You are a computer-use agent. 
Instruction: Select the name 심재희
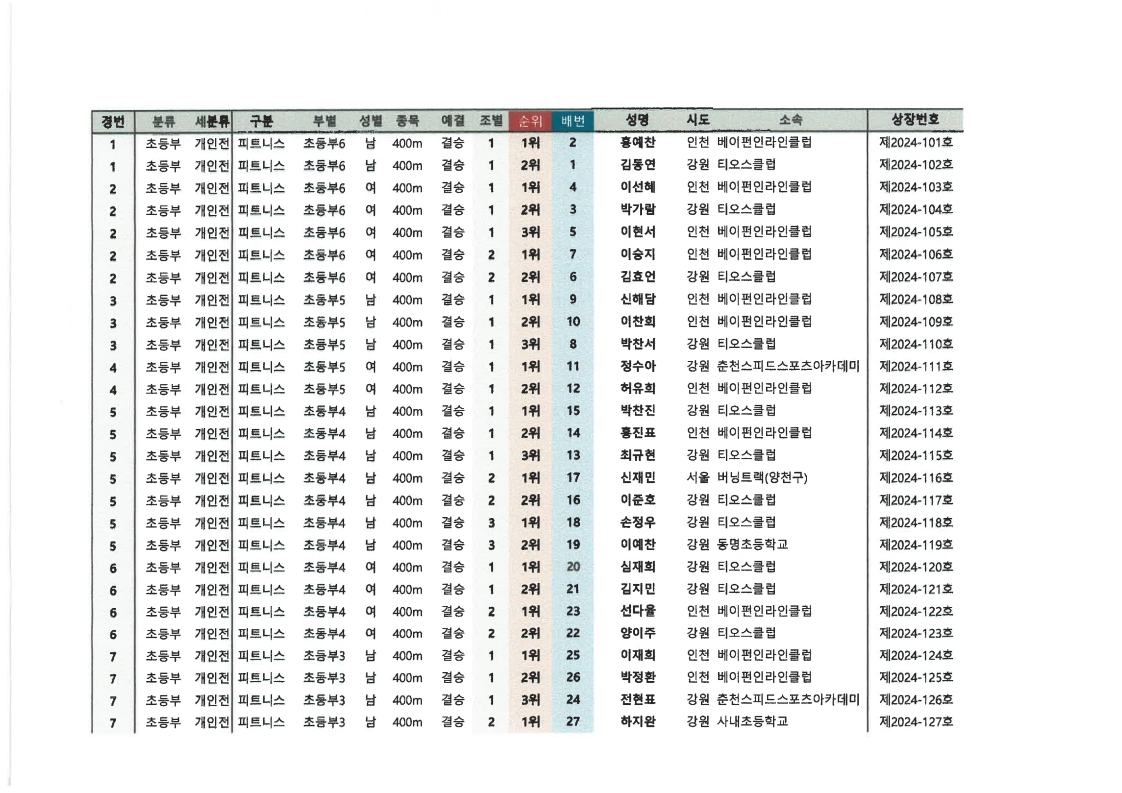click(638, 566)
